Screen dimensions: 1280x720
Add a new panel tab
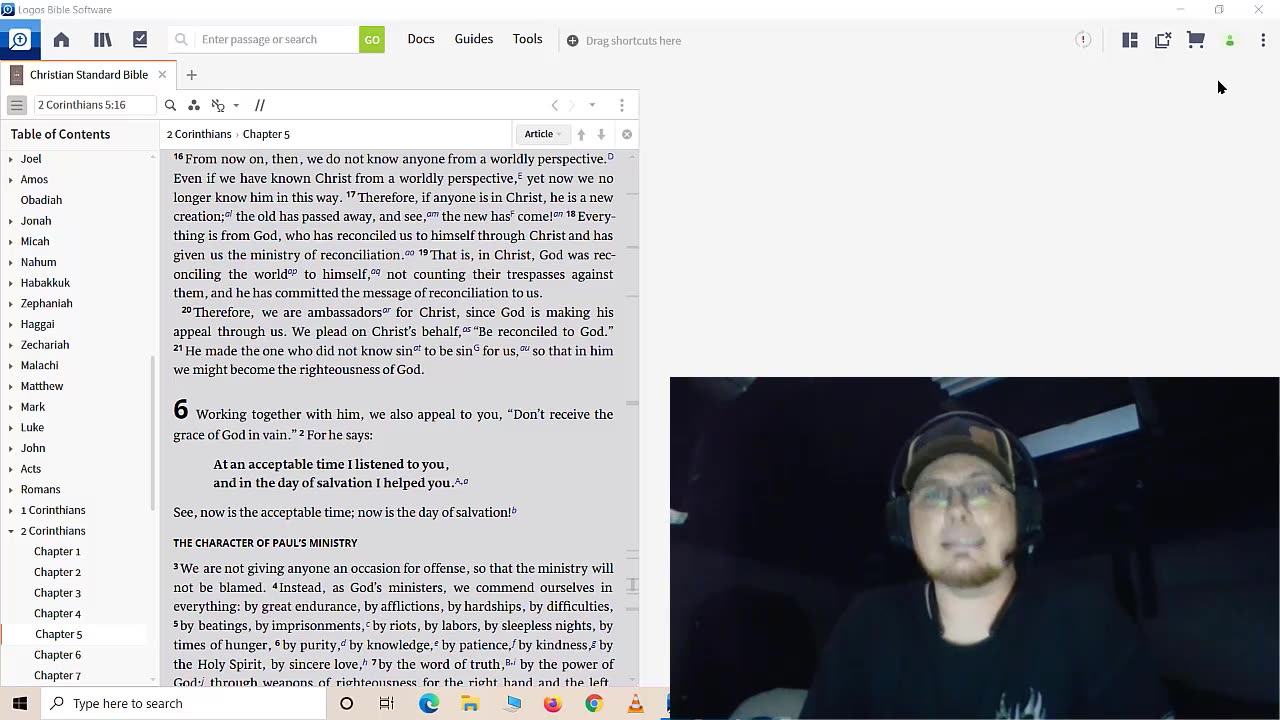pyautogui.click(x=191, y=75)
